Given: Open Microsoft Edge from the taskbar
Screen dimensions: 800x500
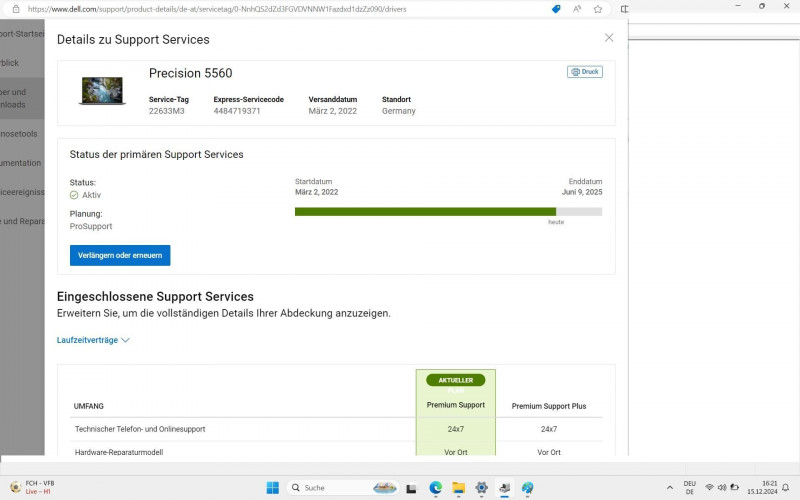Looking at the screenshot, I should pos(435,488).
